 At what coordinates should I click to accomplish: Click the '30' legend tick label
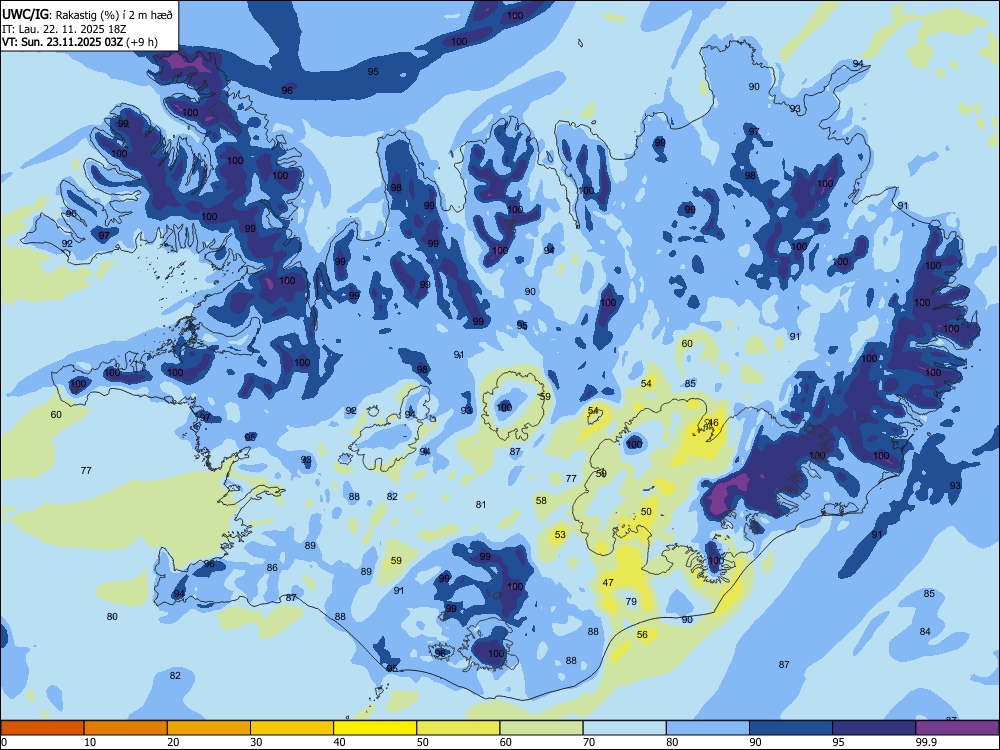pos(256,742)
